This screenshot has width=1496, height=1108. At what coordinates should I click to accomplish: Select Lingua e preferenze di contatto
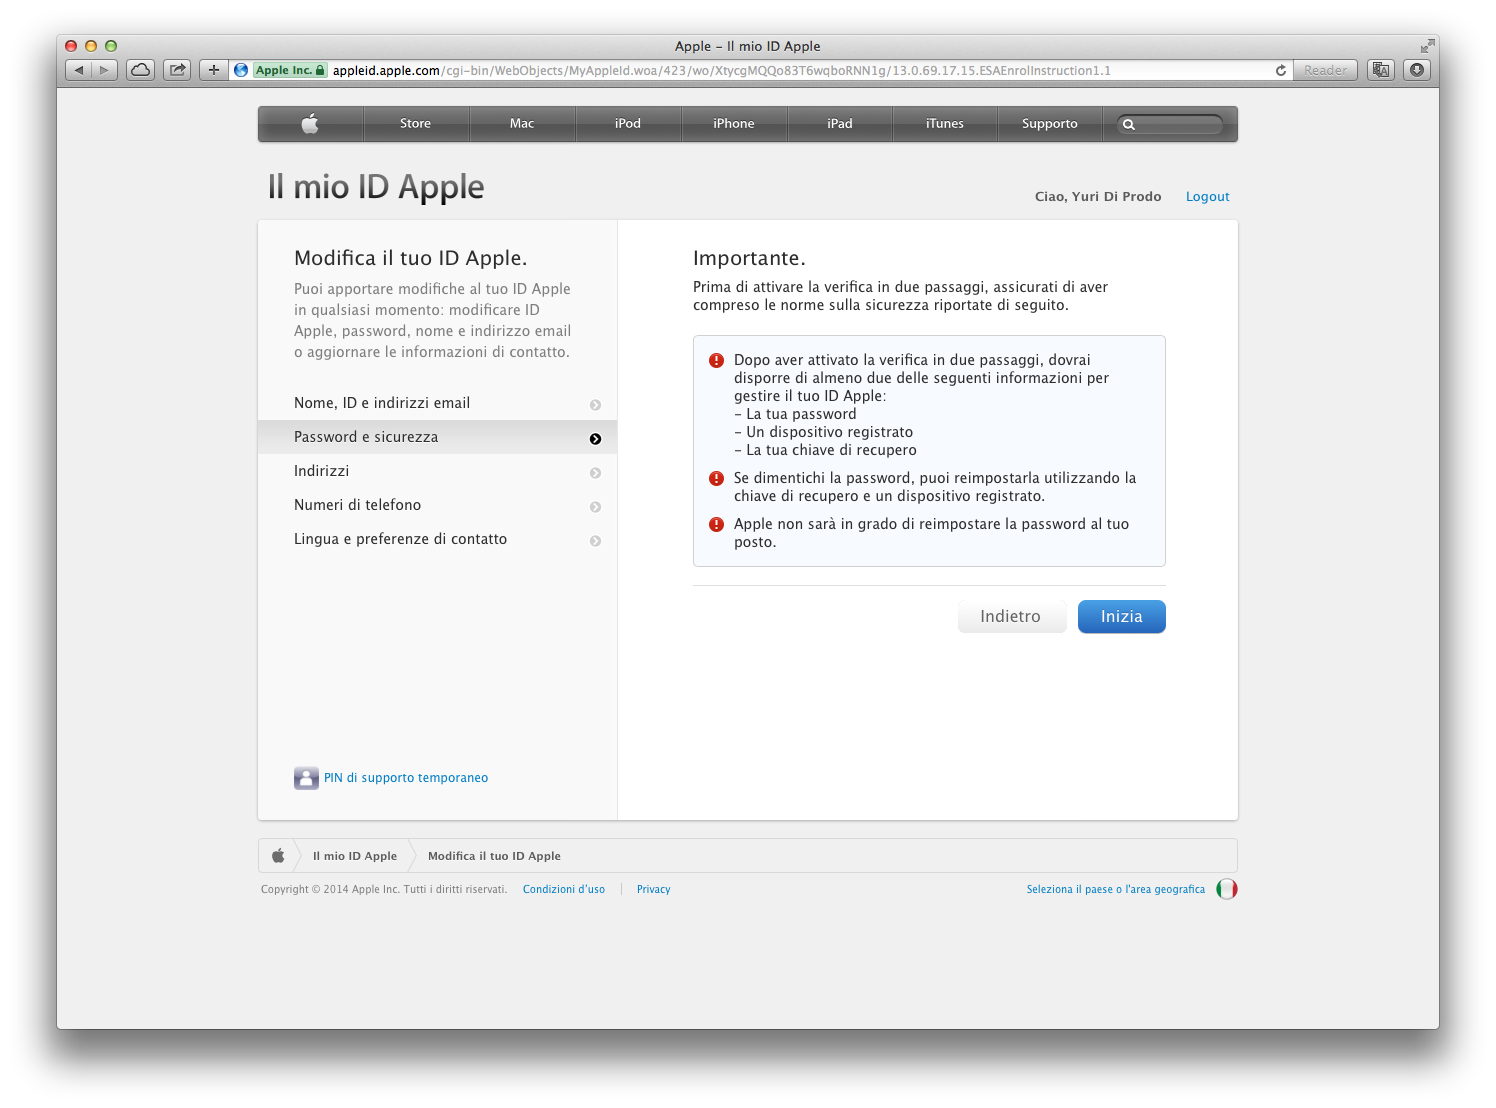[437, 539]
